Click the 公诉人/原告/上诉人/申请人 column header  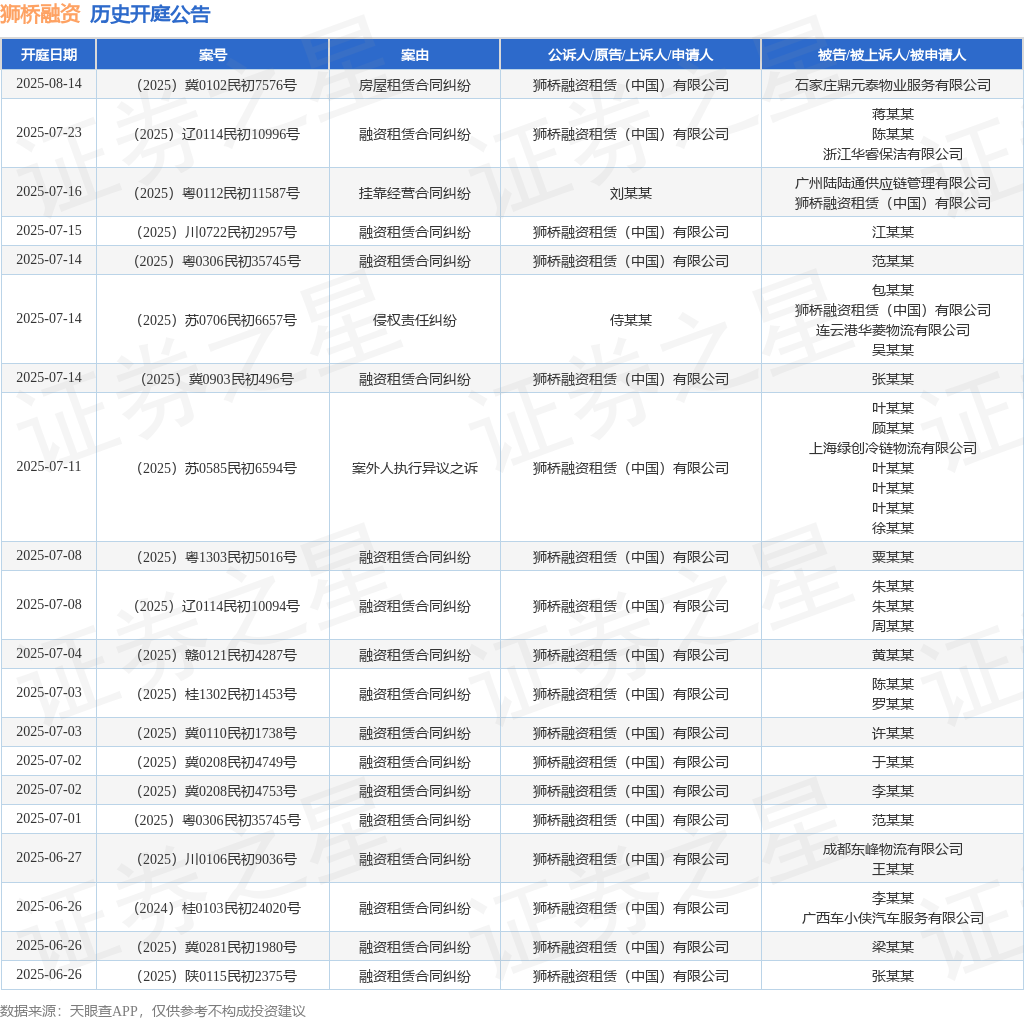630,55
